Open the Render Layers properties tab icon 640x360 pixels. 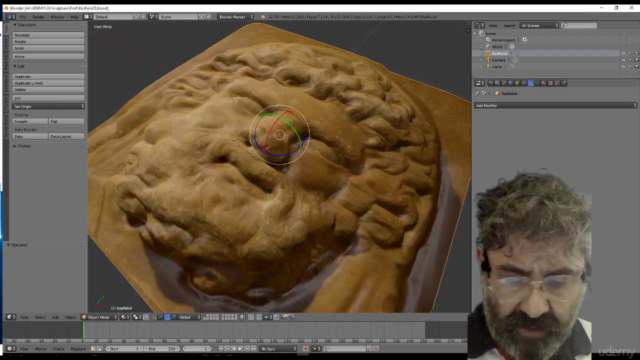[497, 83]
